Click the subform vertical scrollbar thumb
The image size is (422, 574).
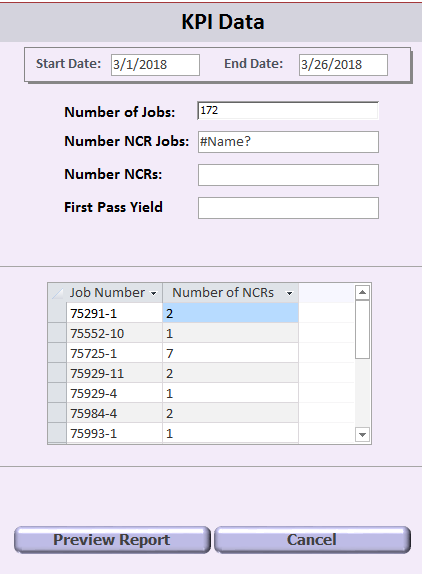coord(362,329)
